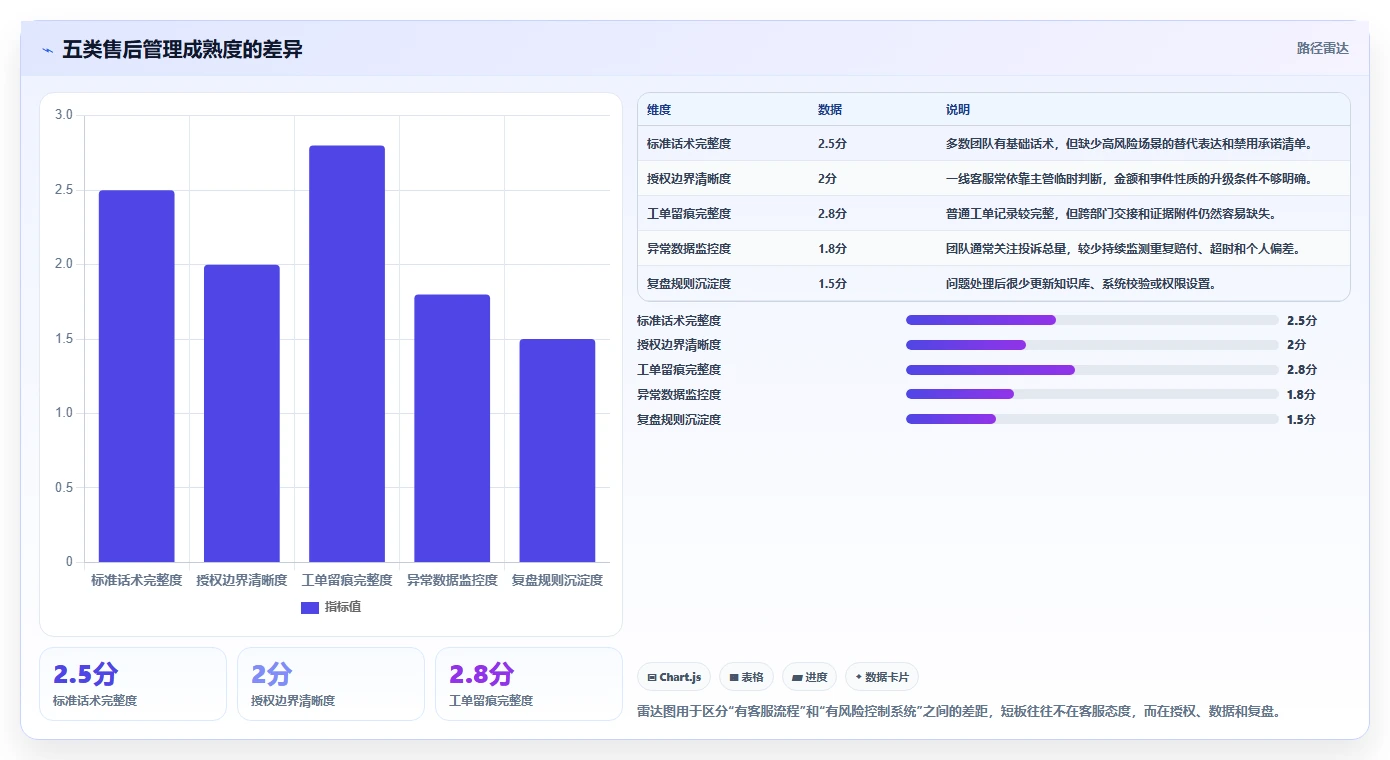The height and width of the screenshot is (760, 1390).
Task: Click the 工单留痕完整度 bar in the chart
Action: 346,354
